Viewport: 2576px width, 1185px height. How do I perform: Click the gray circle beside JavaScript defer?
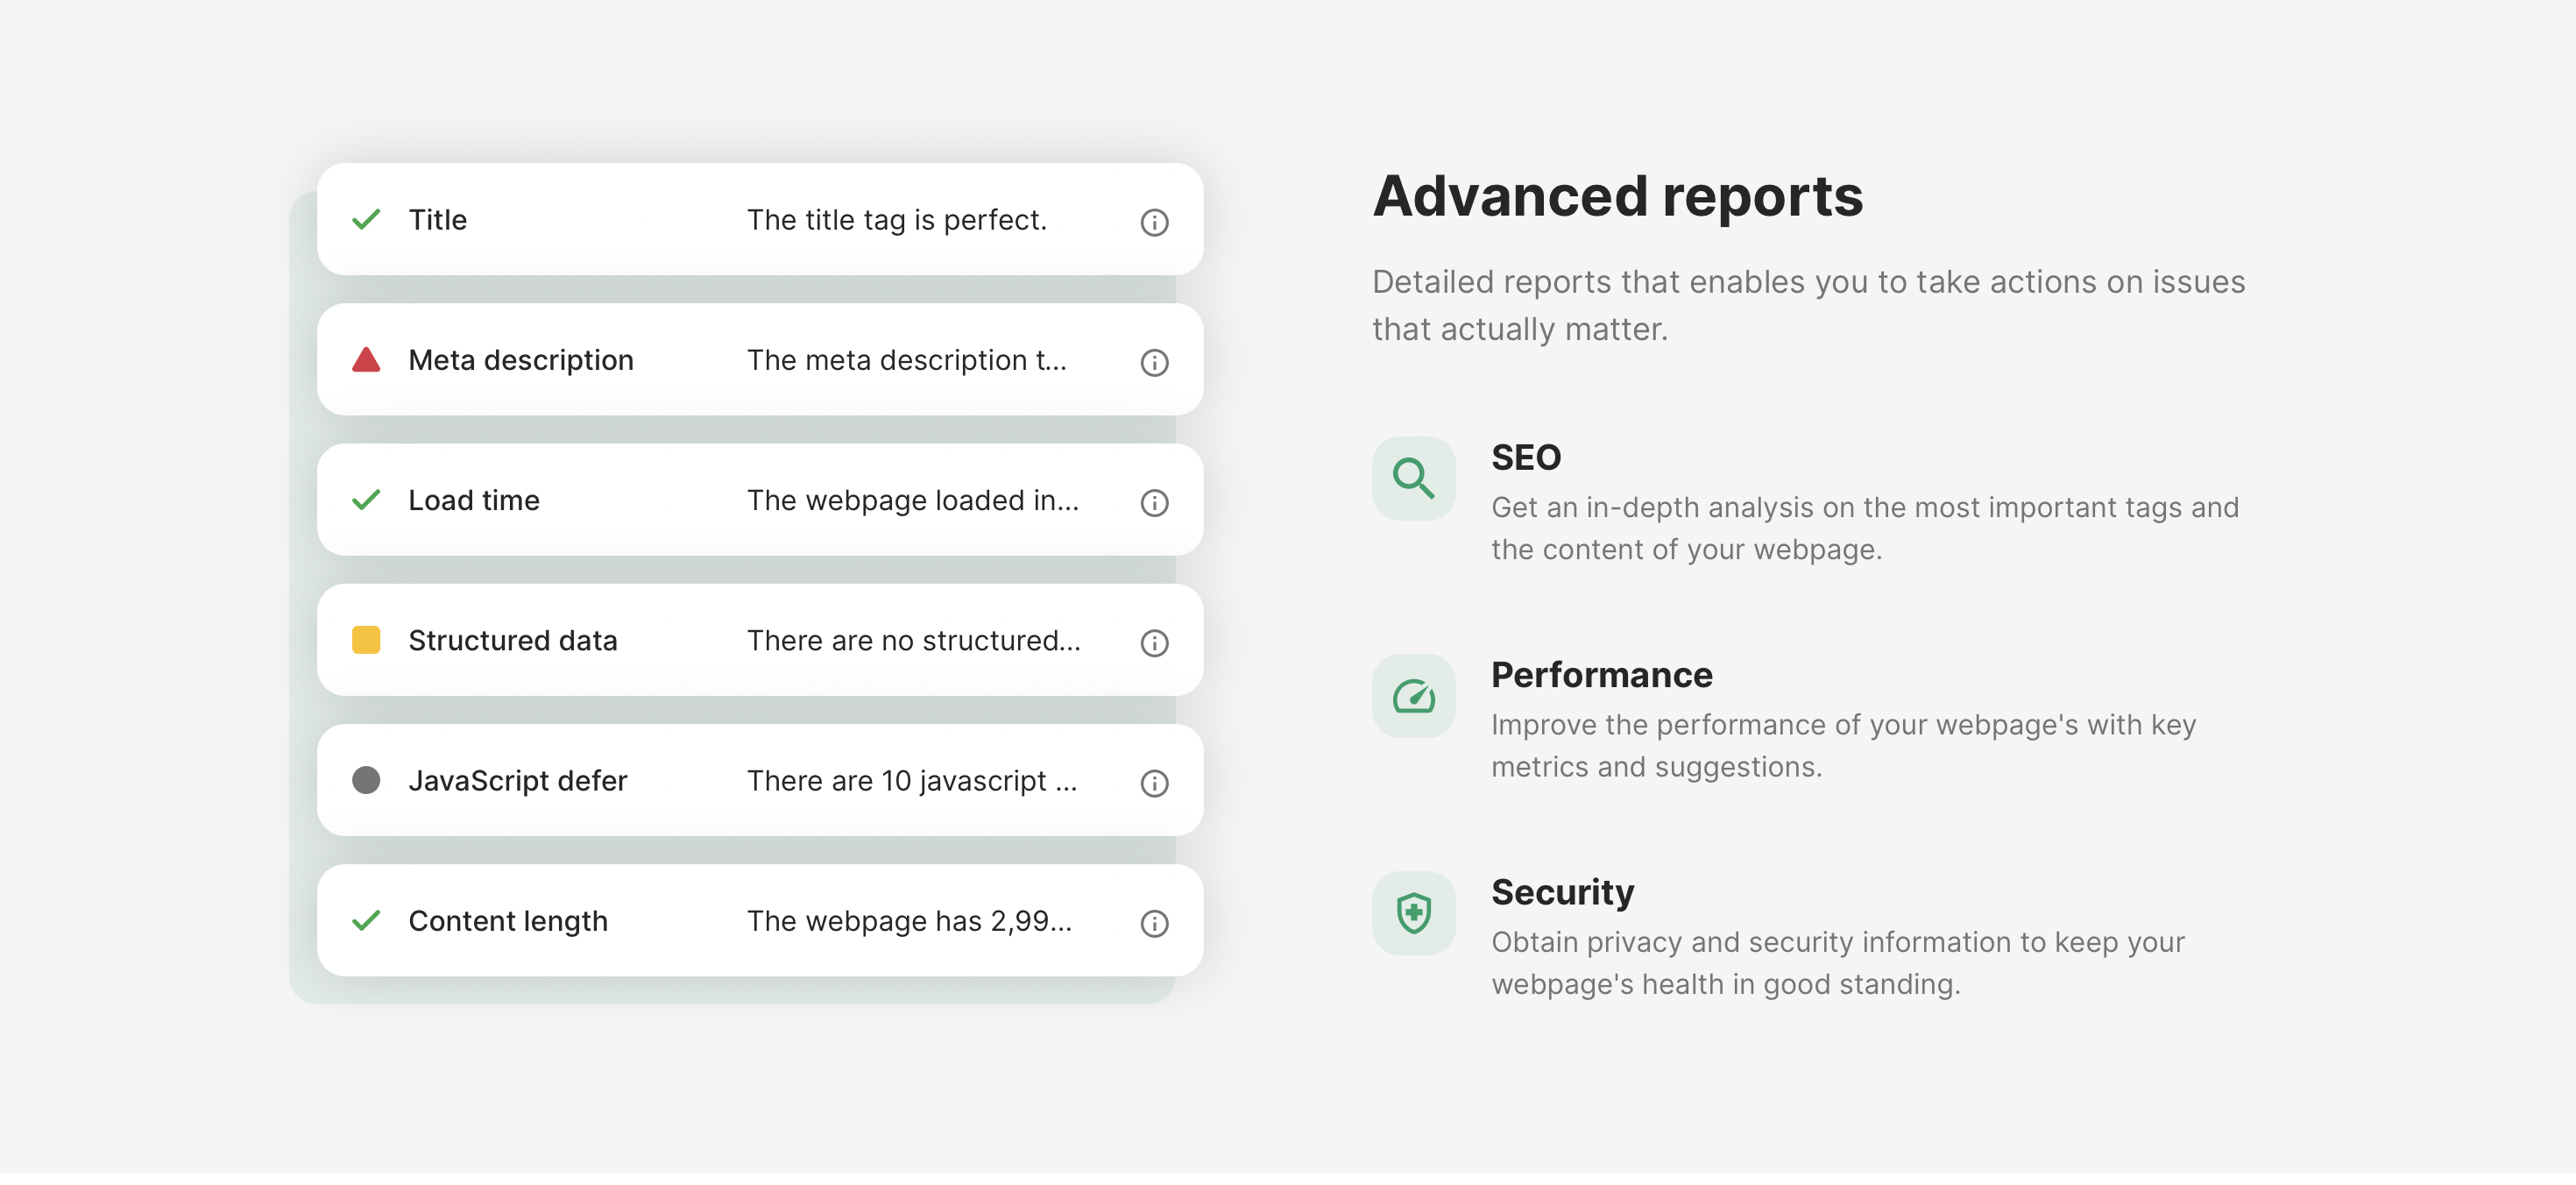[x=366, y=779]
